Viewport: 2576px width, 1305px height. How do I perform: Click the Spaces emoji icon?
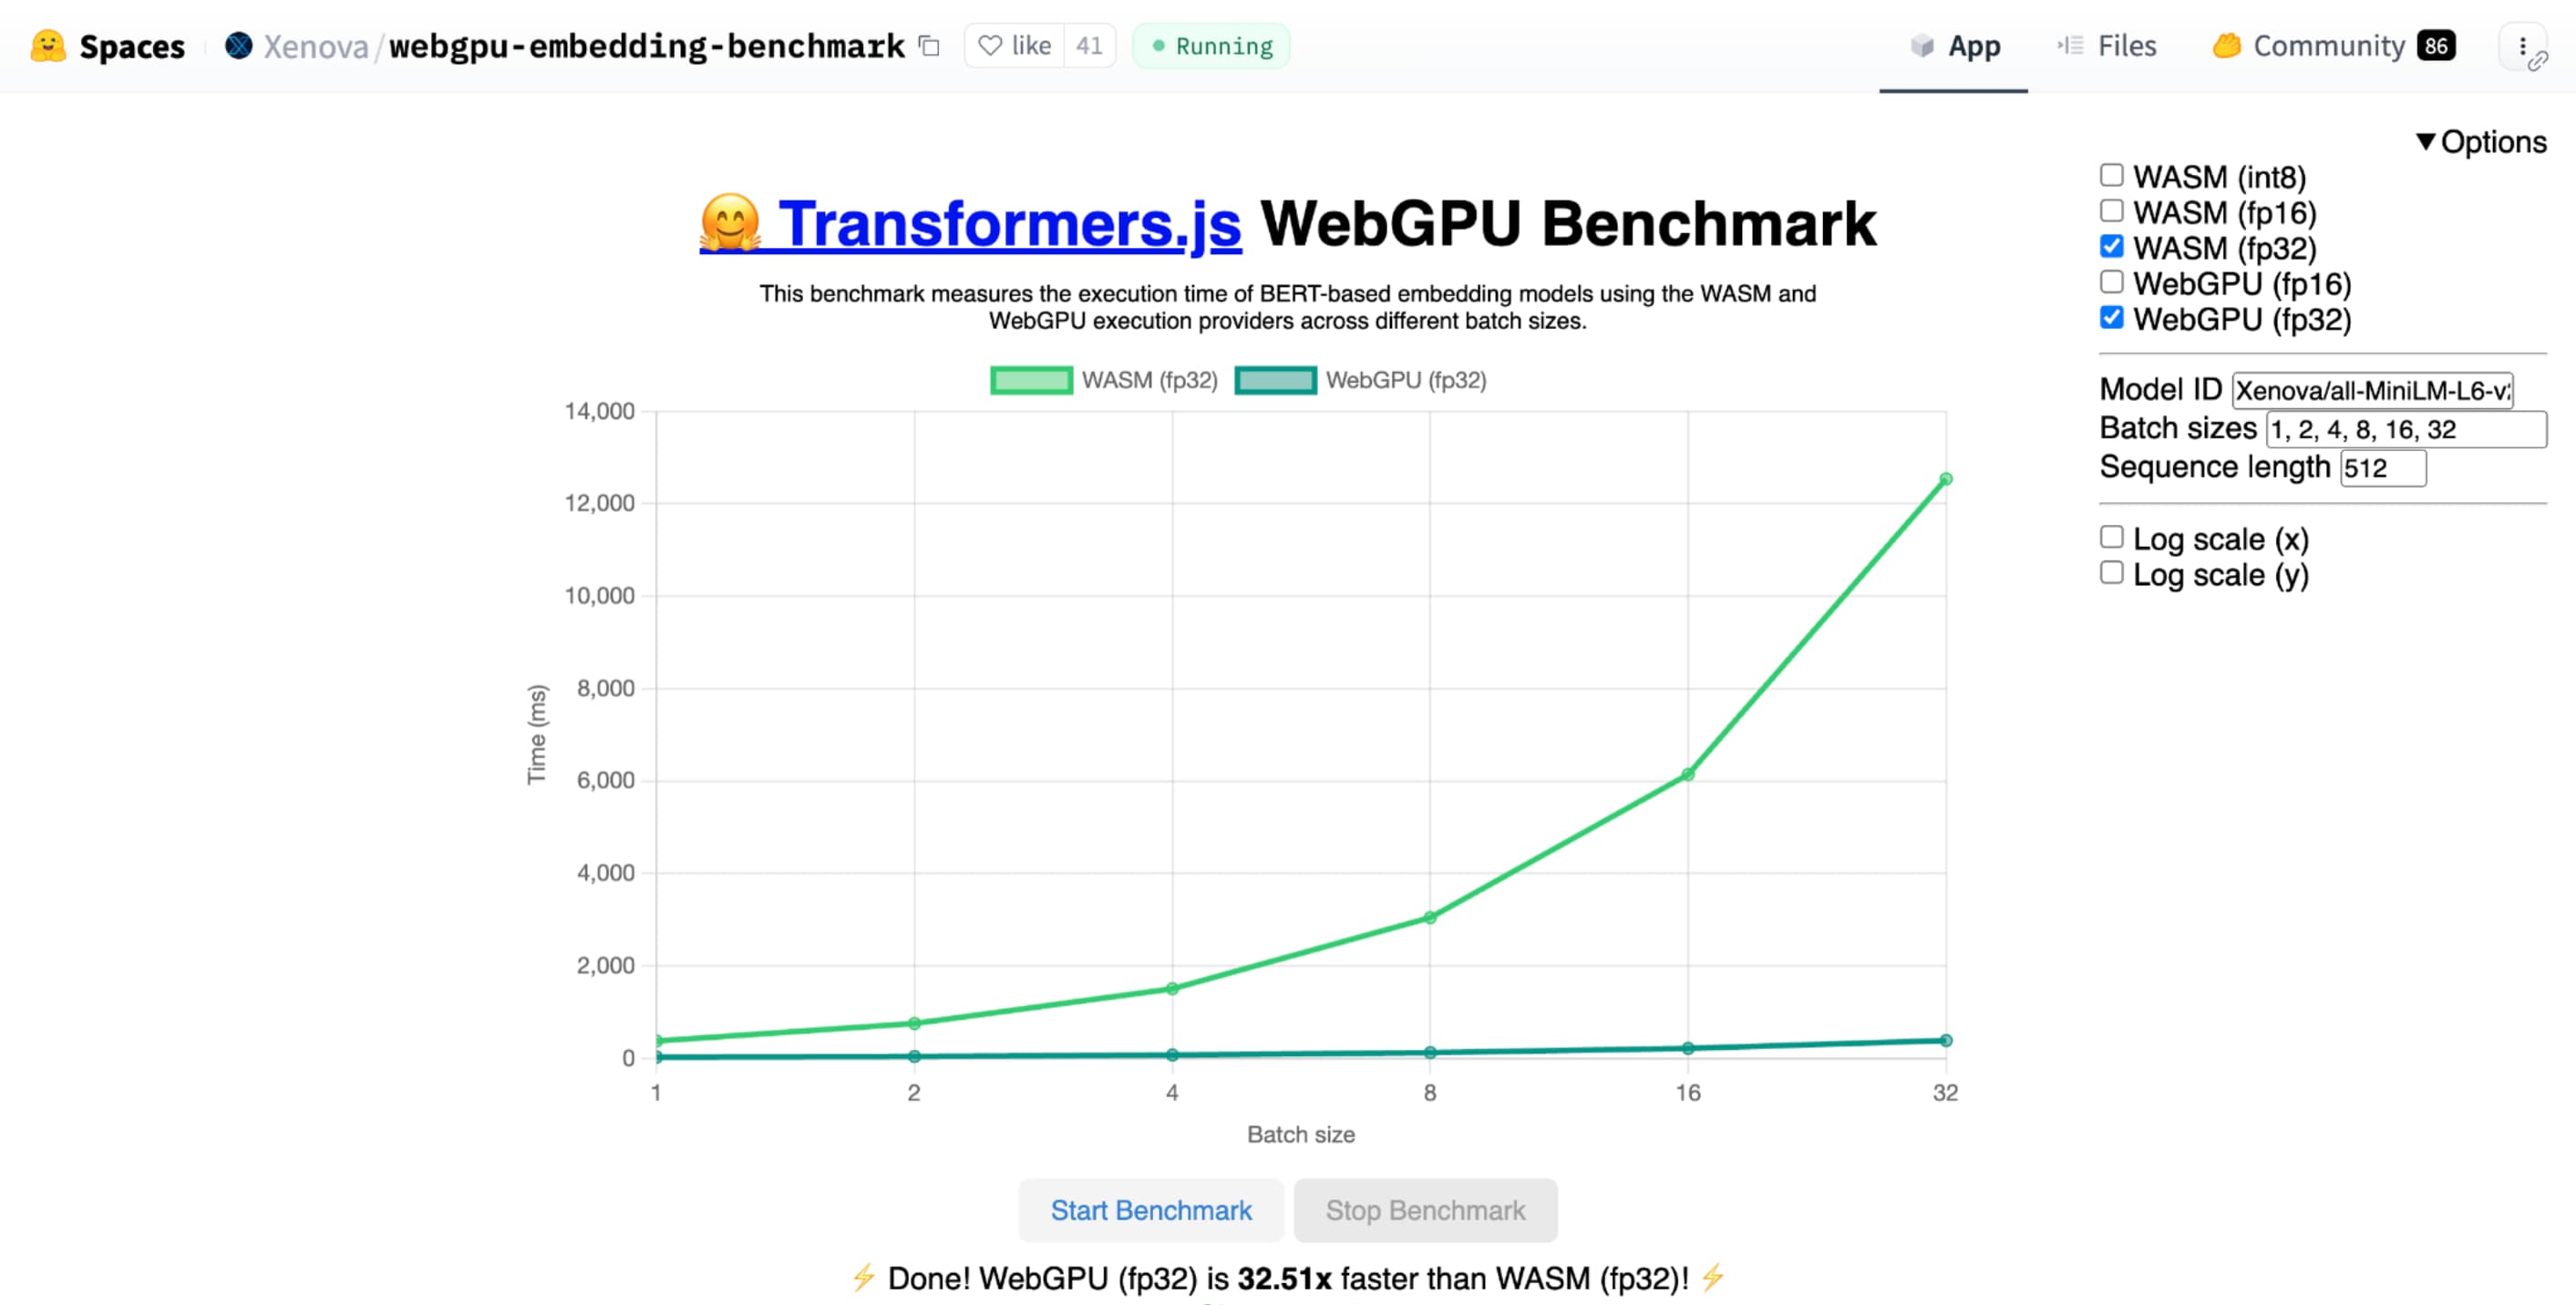click(45, 45)
